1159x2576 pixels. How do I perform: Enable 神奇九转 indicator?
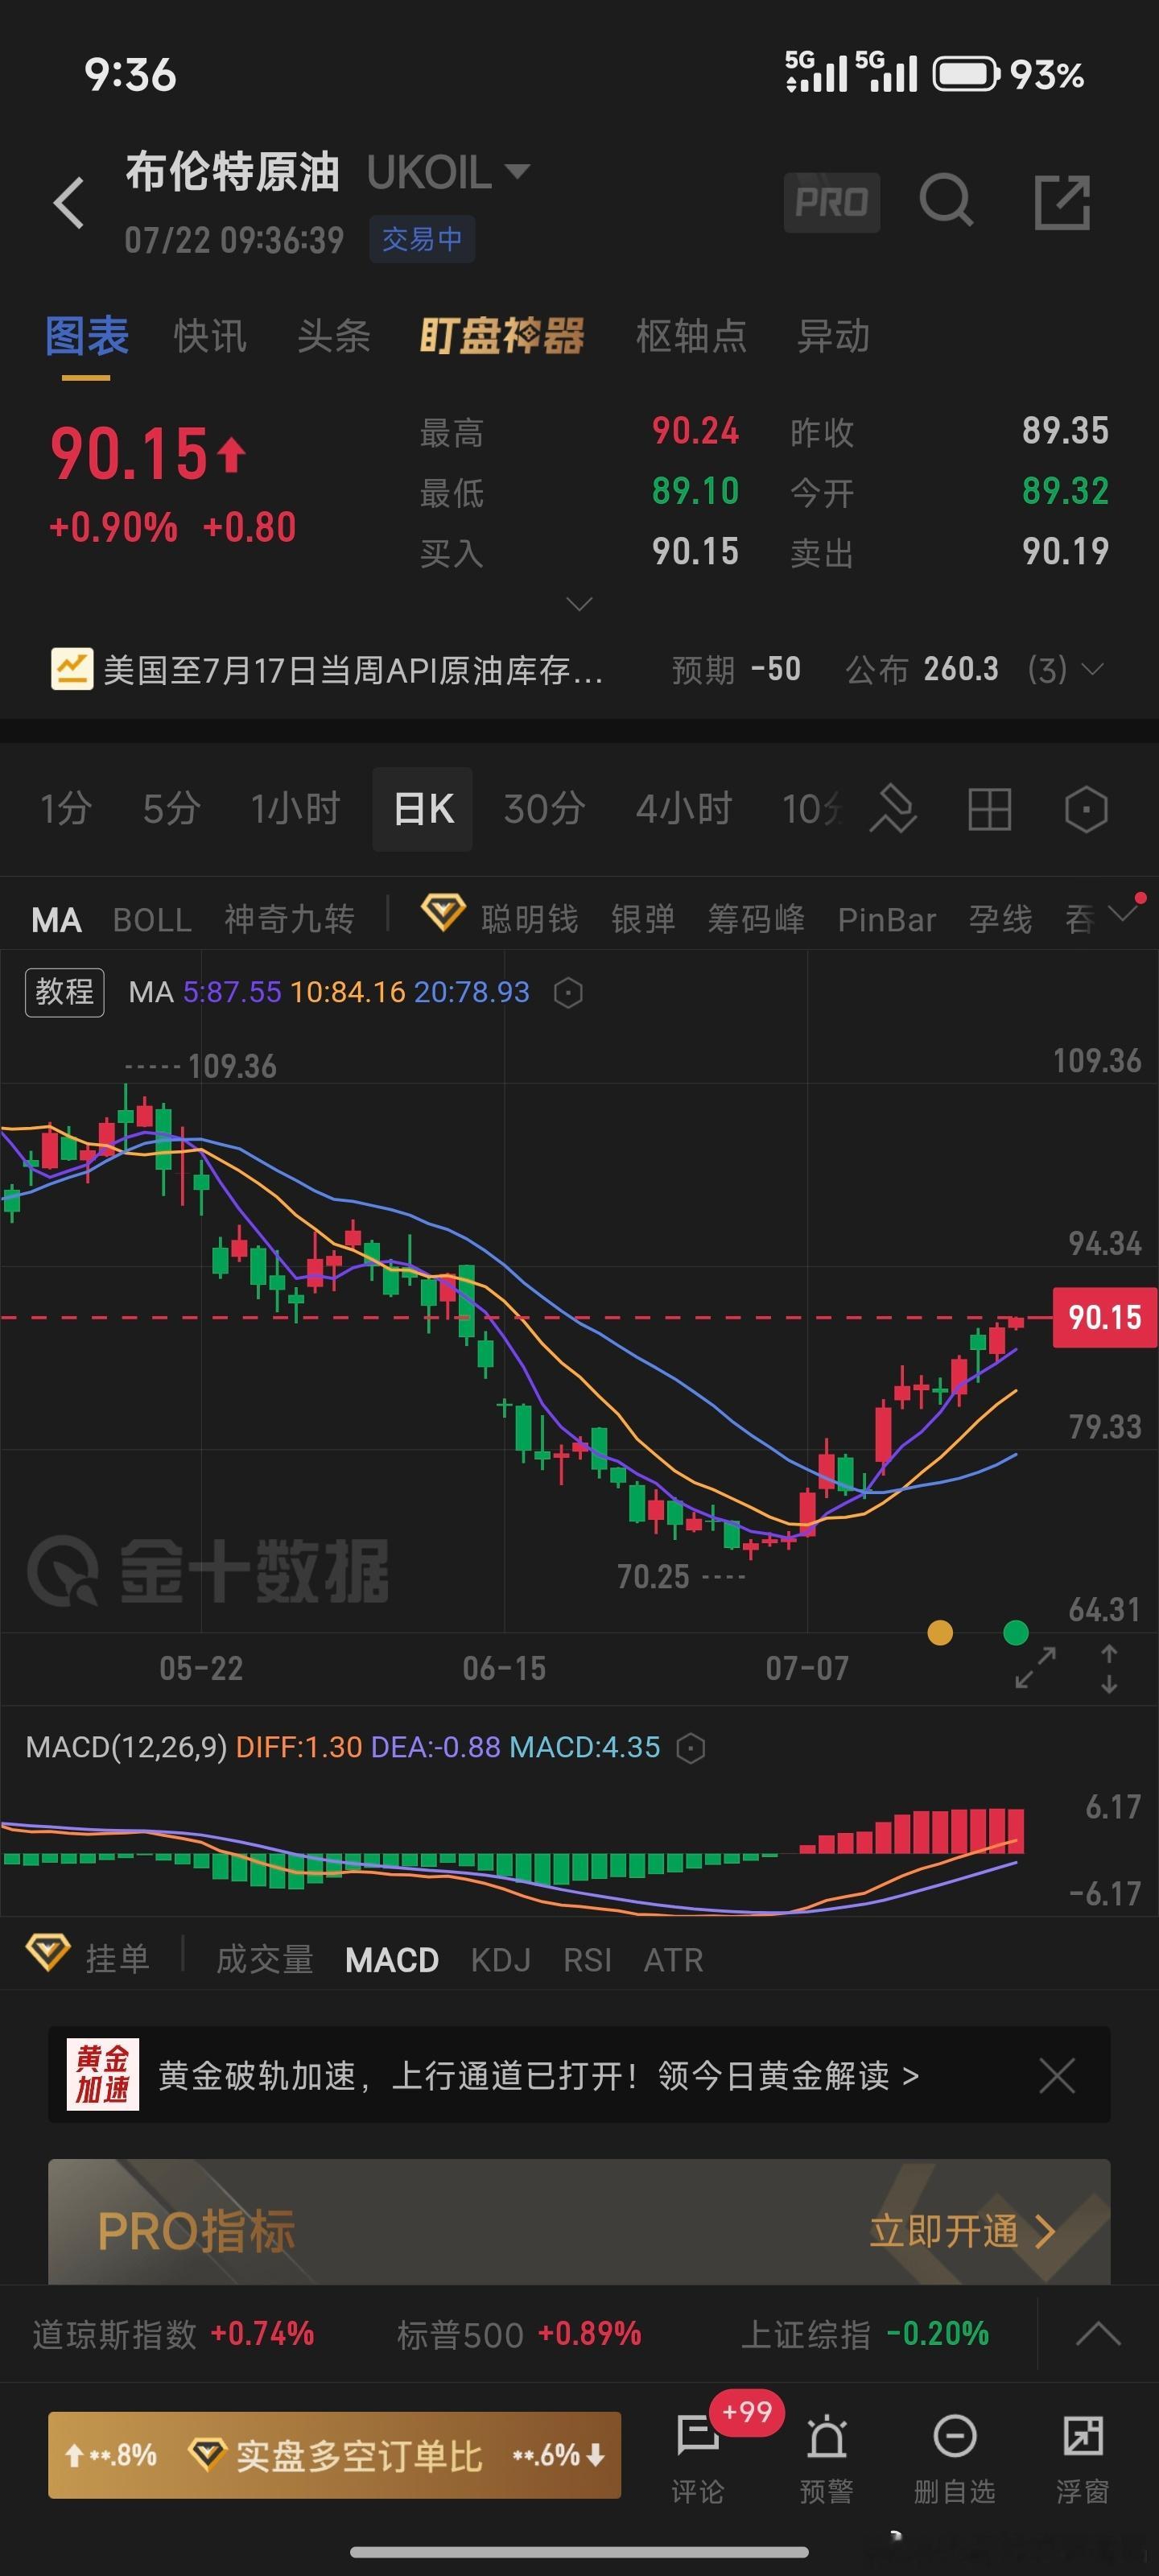pyautogui.click(x=289, y=919)
